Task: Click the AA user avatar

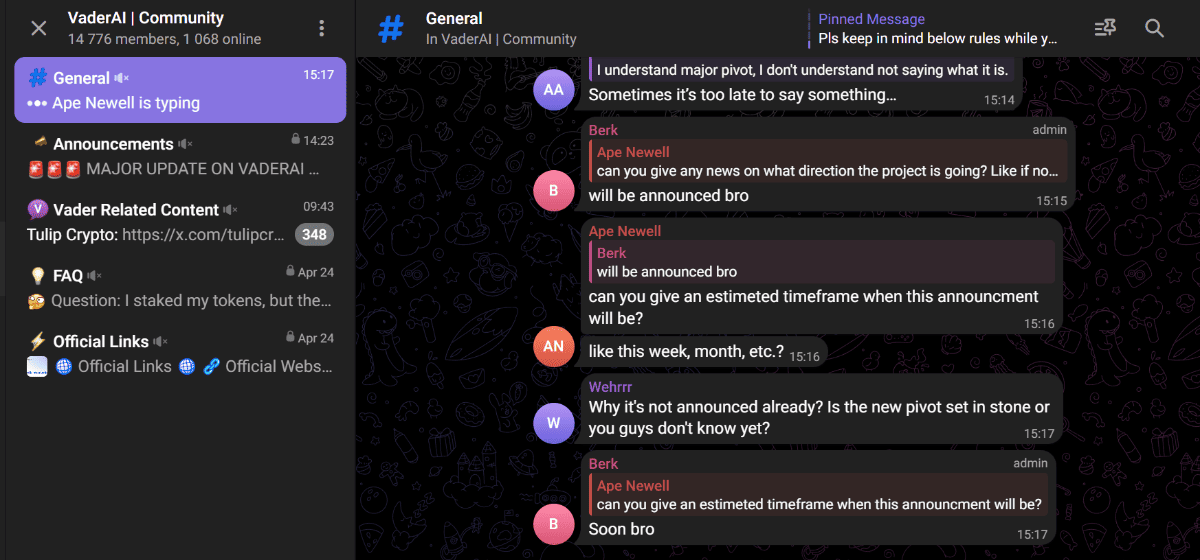Action: point(554,90)
